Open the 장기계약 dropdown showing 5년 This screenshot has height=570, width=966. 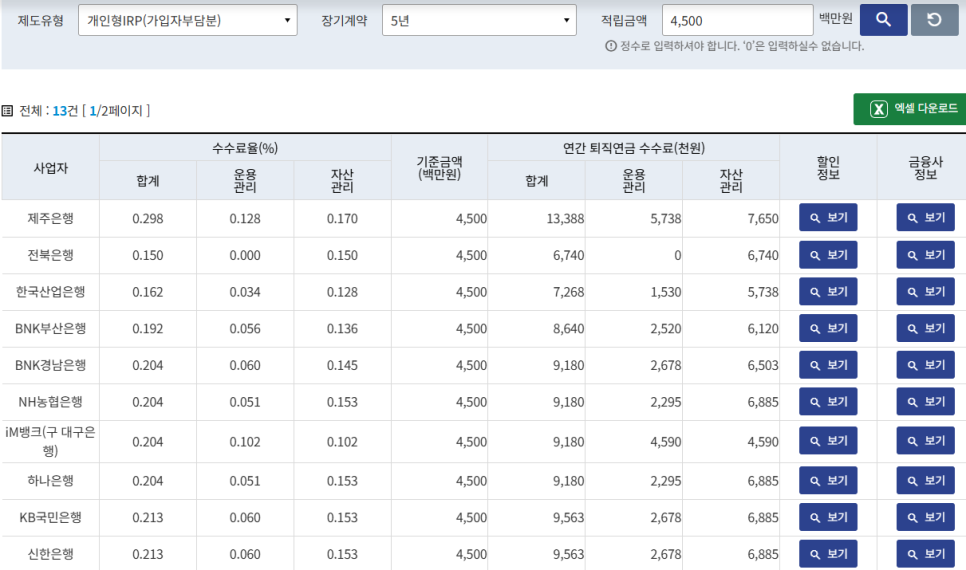click(479, 20)
